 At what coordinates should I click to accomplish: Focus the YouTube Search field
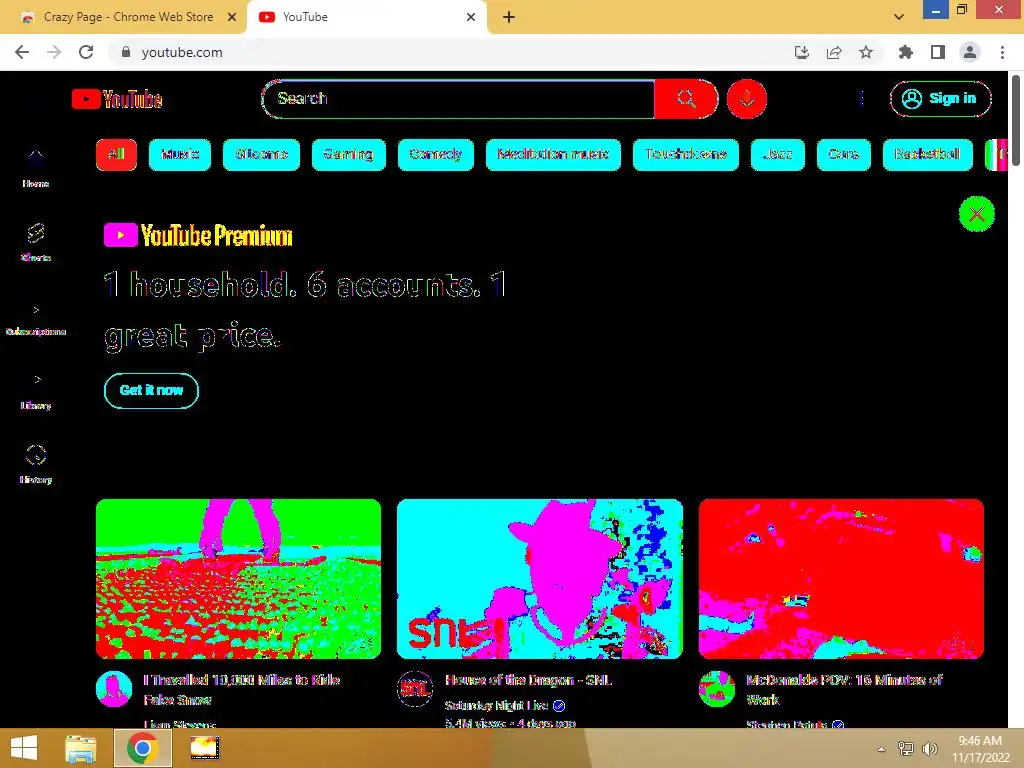[458, 99]
